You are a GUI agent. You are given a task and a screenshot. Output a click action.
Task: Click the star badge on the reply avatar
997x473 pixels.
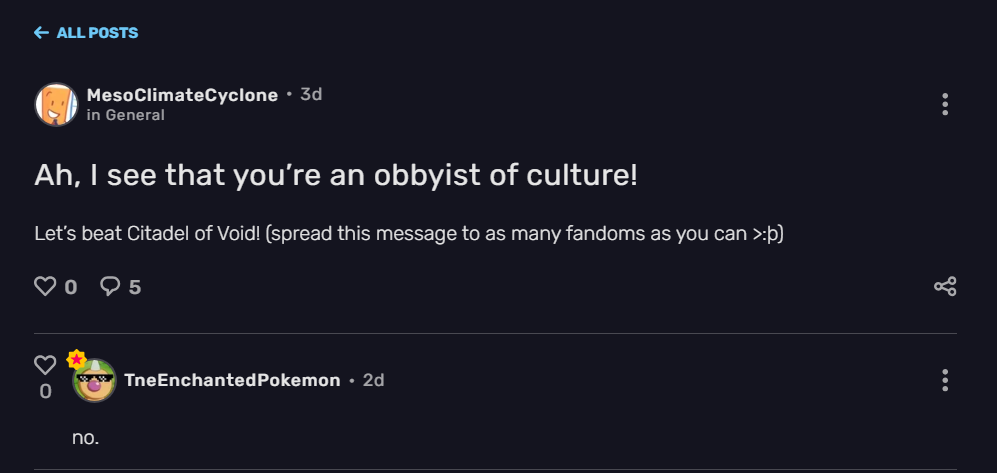click(76, 360)
